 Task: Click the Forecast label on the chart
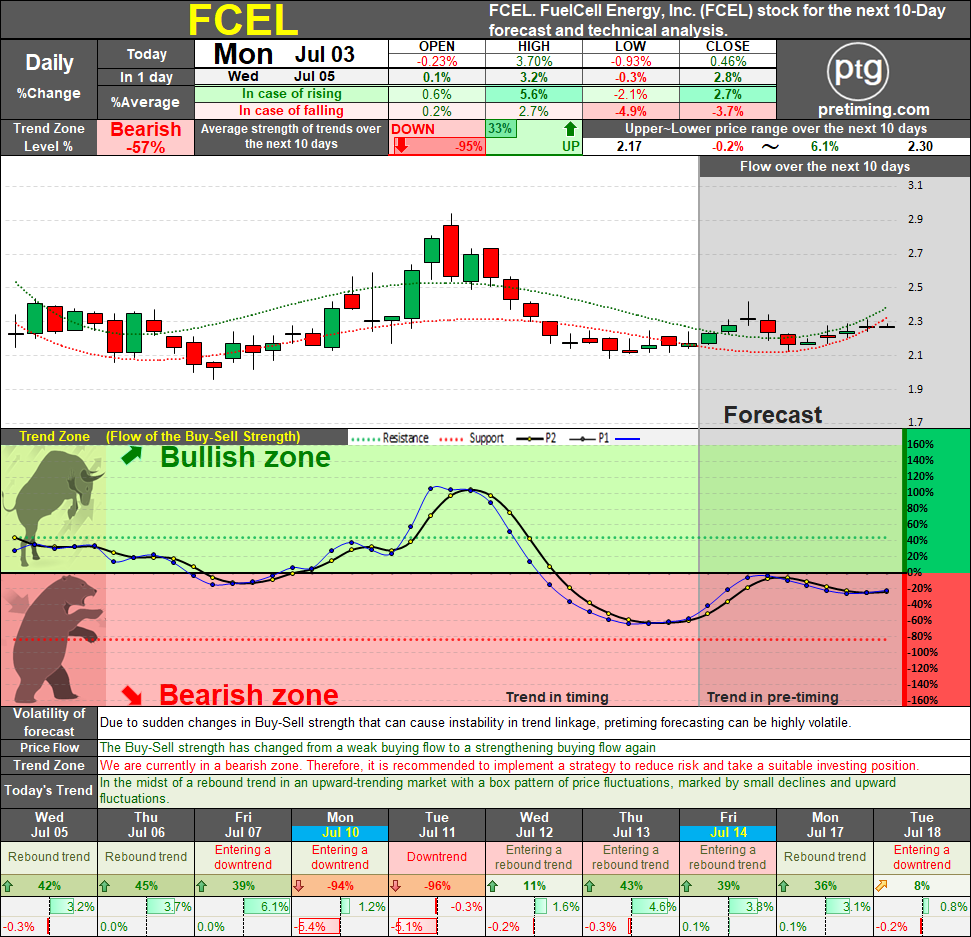coord(773,414)
